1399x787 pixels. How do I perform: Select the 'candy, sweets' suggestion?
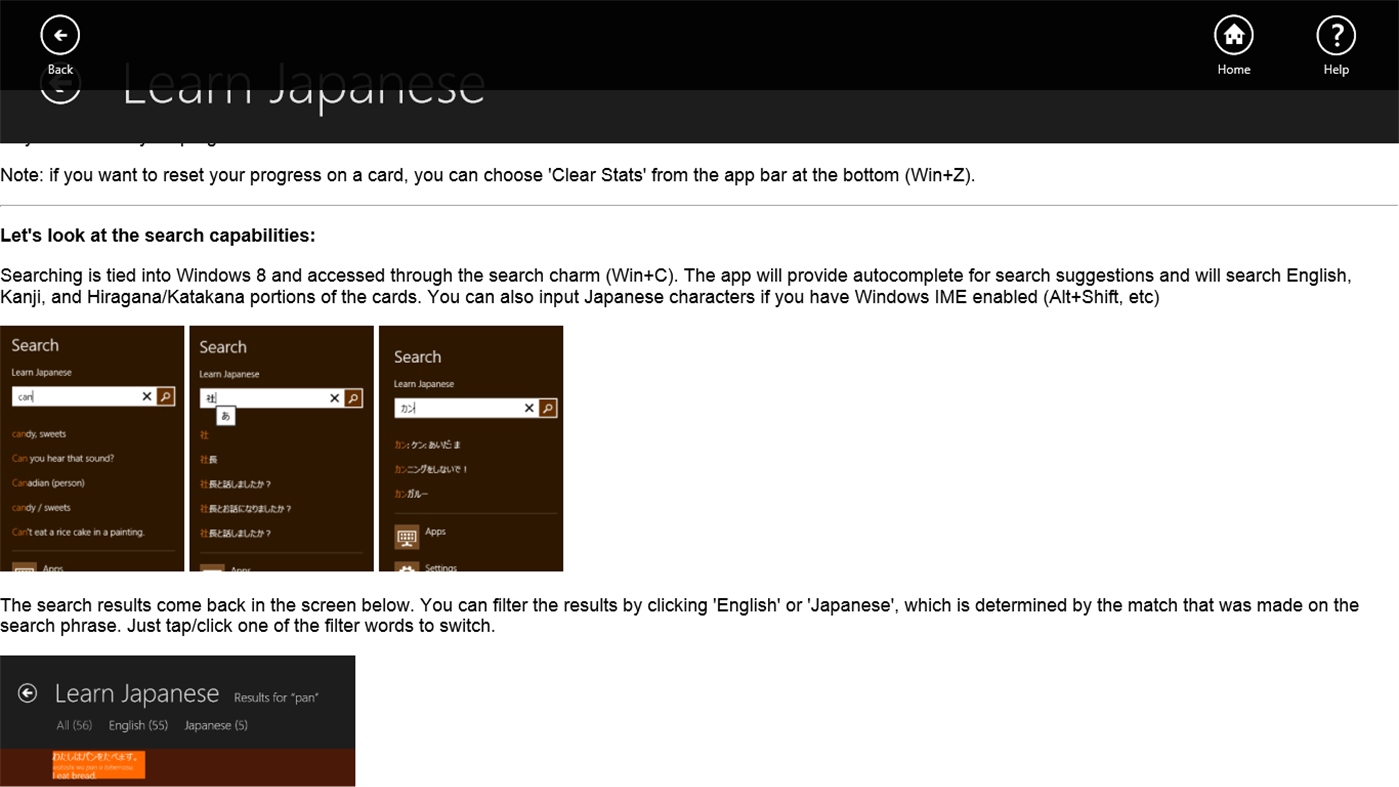38,433
